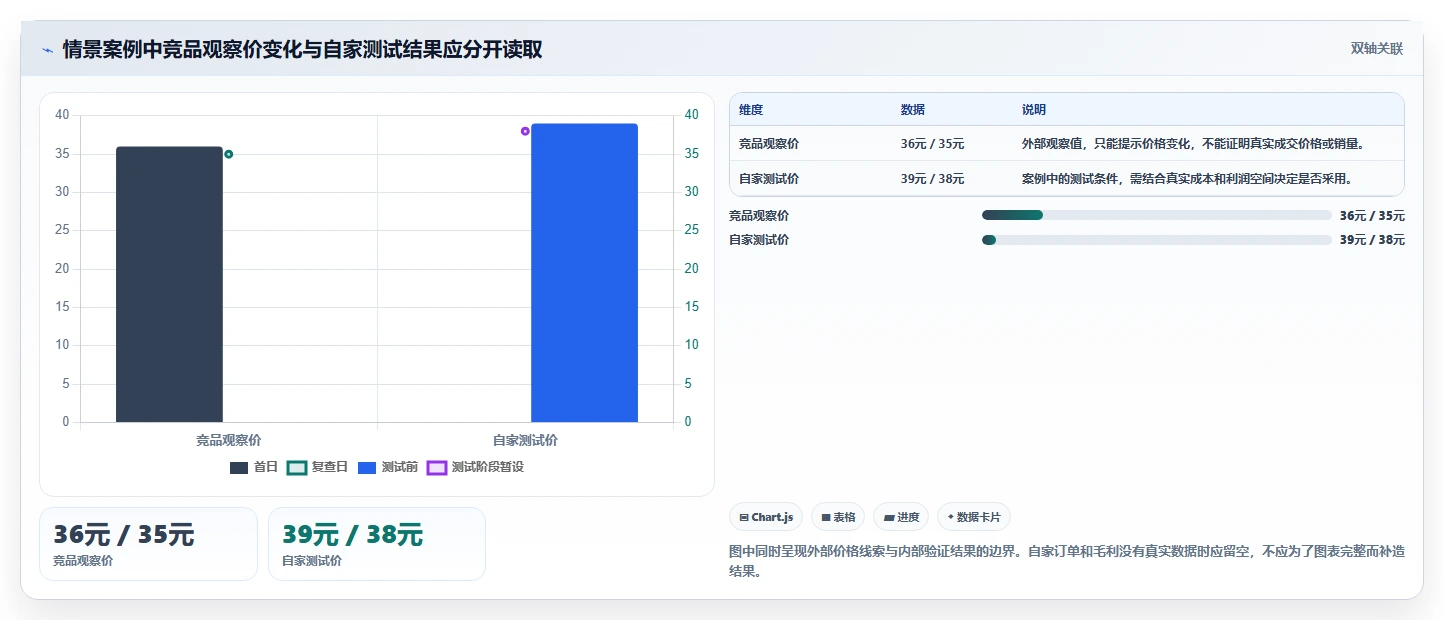1444x620 pixels.
Task: Click the icon on the 表格 chip
Action: pyautogui.click(x=826, y=518)
